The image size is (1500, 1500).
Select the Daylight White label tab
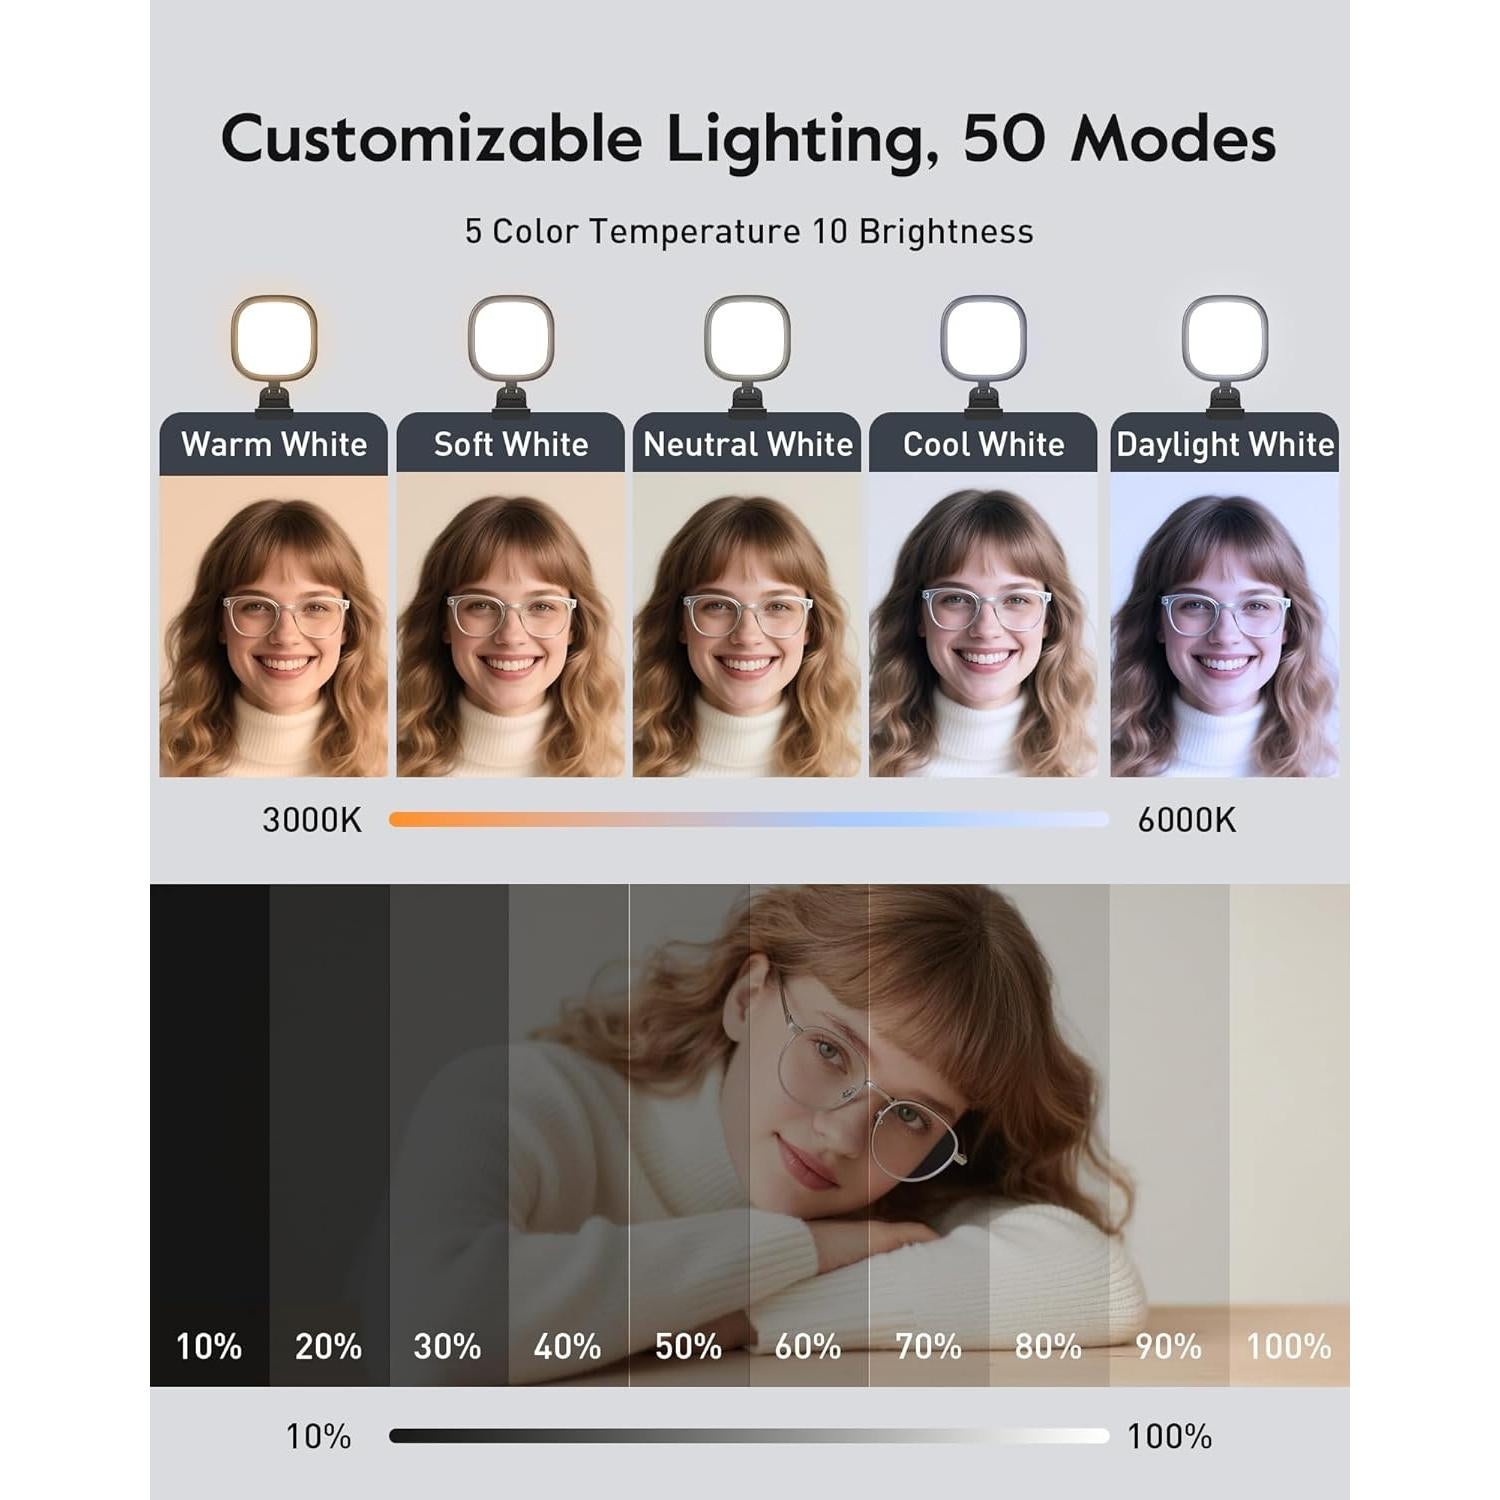[1225, 443]
